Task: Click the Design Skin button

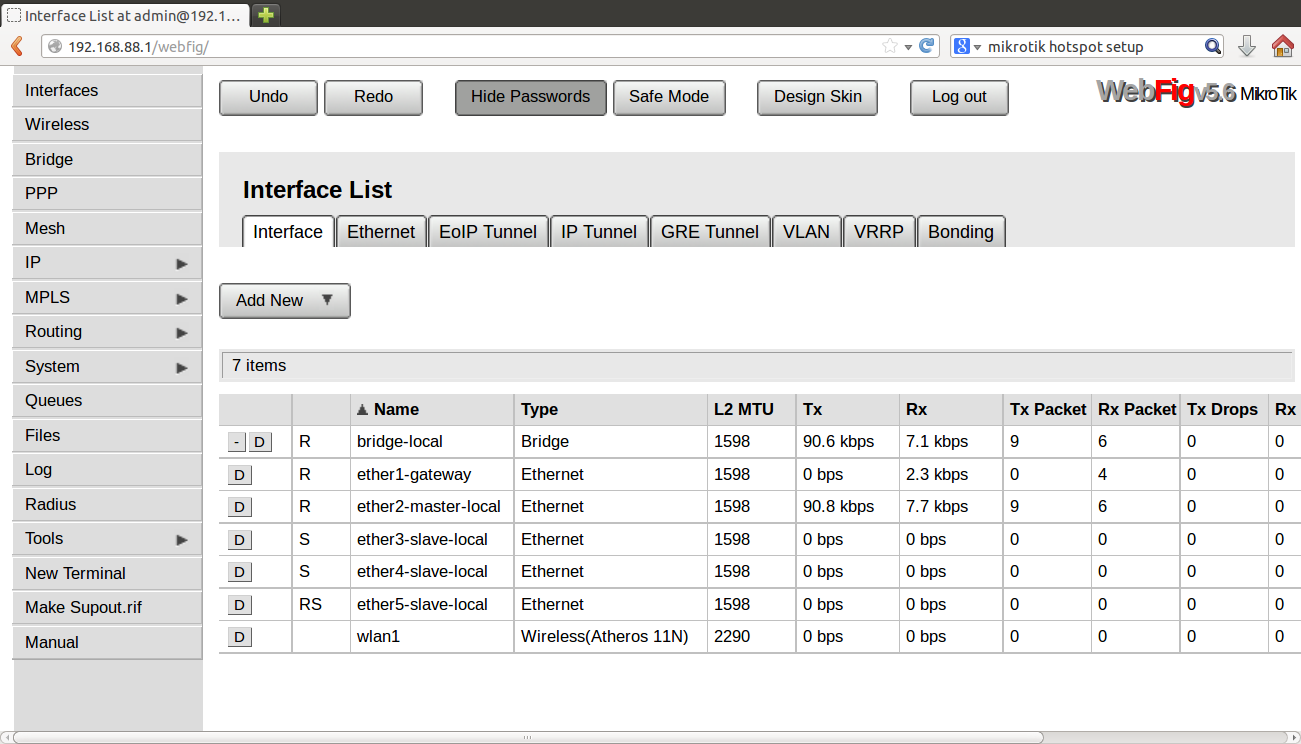Action: (818, 97)
